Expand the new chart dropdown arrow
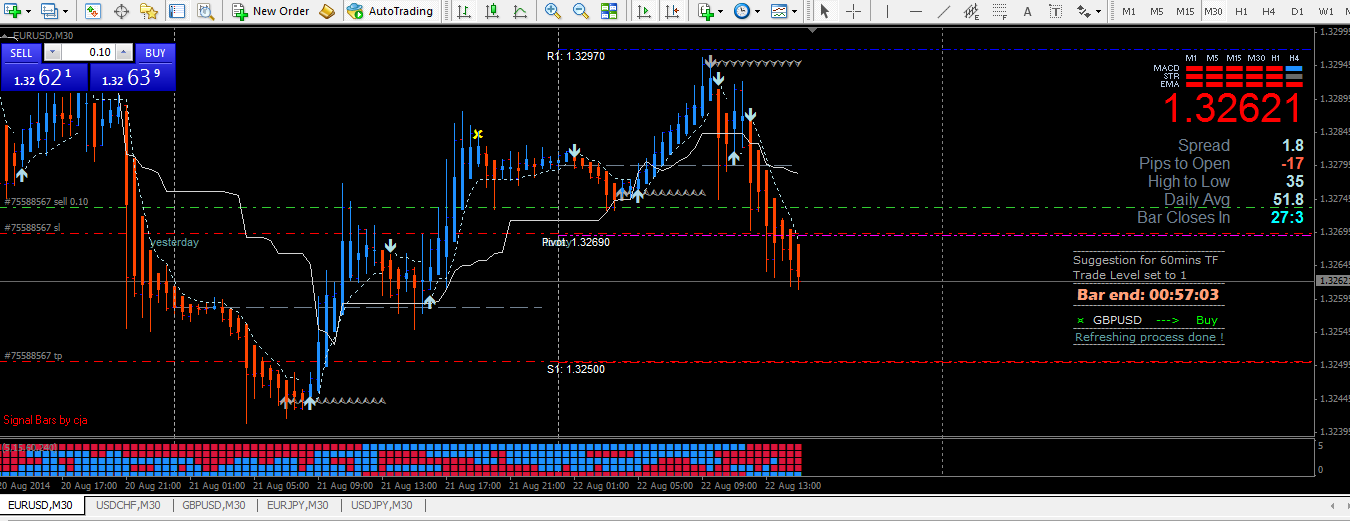This screenshot has height=521, width=1350. point(30,12)
